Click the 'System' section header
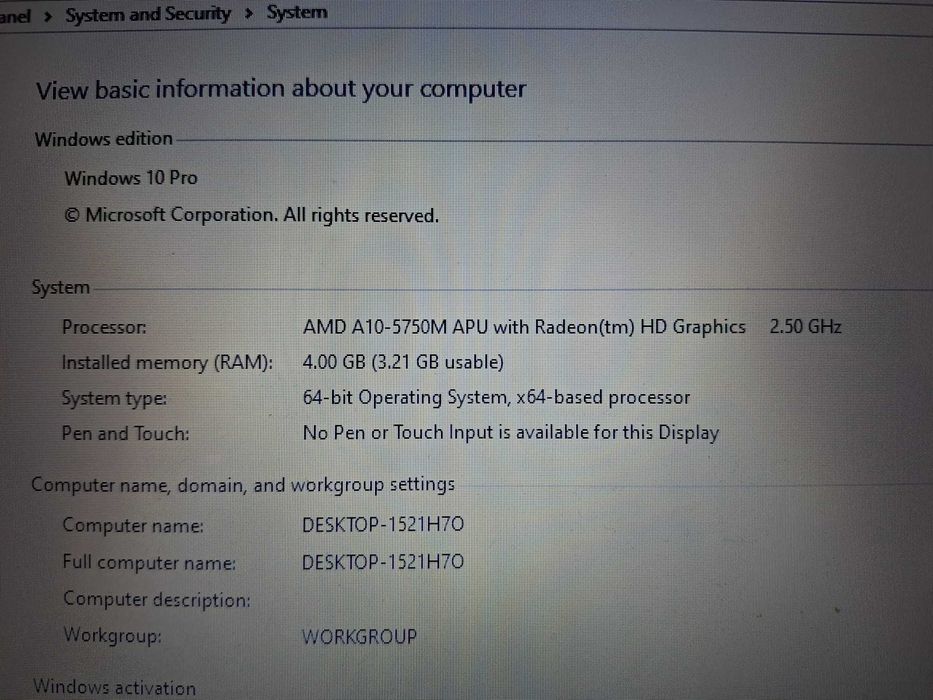This screenshot has height=700, width=933. point(61,288)
